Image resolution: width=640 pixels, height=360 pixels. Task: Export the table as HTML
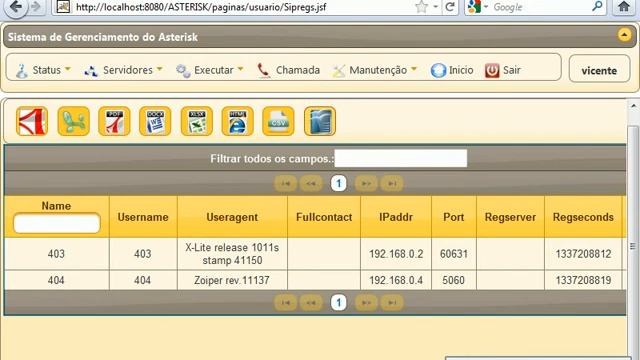[x=238, y=121]
